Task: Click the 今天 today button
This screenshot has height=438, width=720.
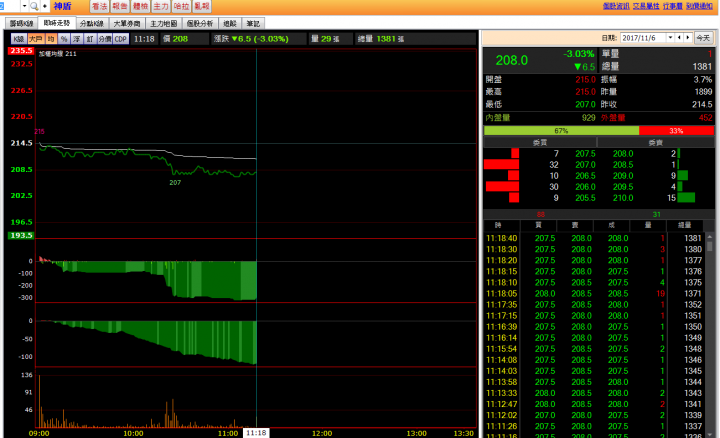Action: coord(703,38)
